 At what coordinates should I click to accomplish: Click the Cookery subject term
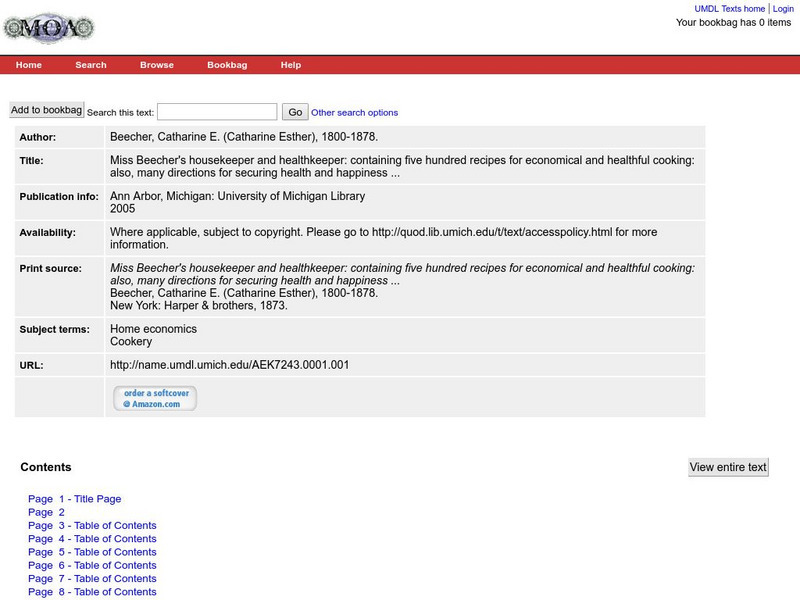click(131, 341)
